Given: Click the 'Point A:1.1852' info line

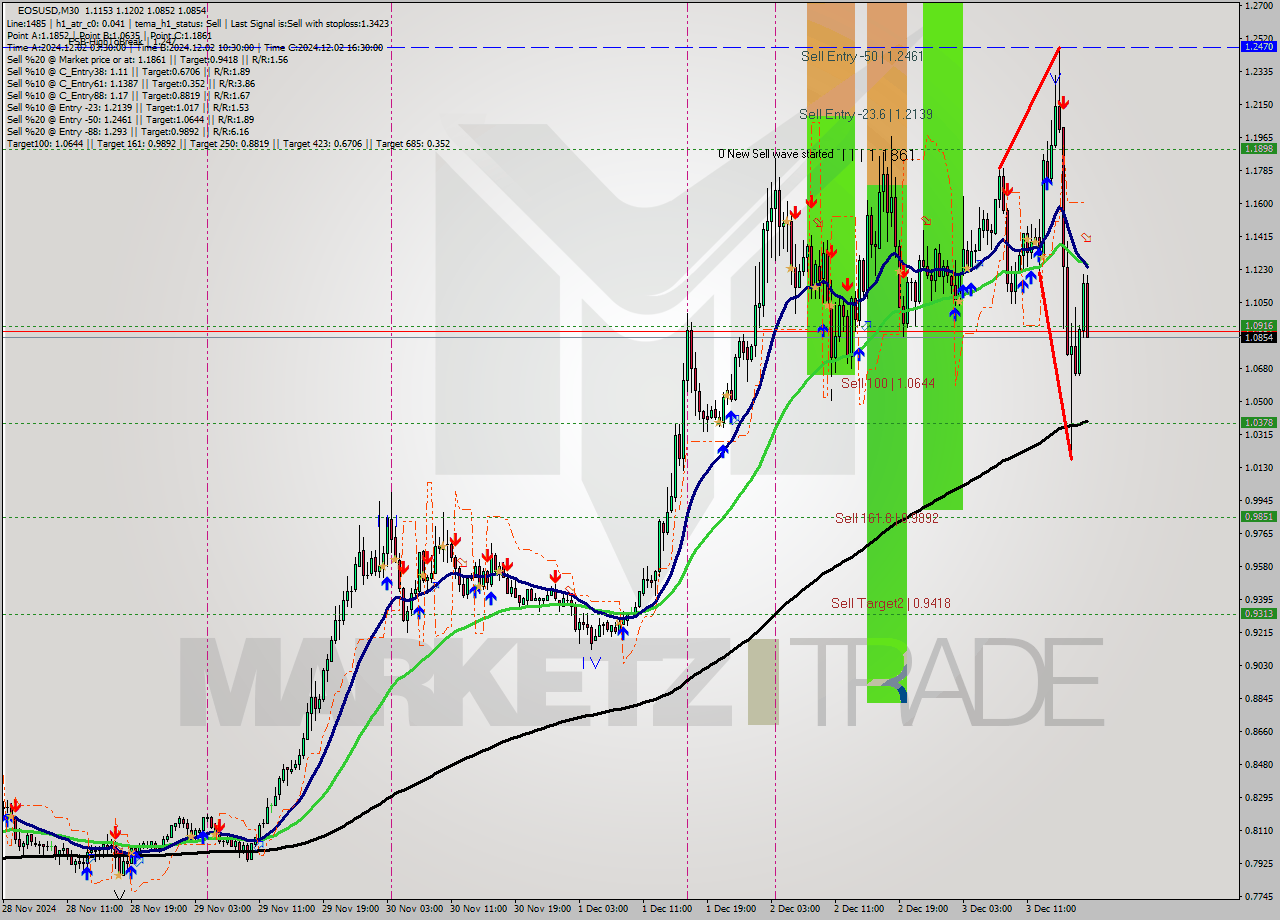Looking at the screenshot, I should pyautogui.click(x=109, y=35).
